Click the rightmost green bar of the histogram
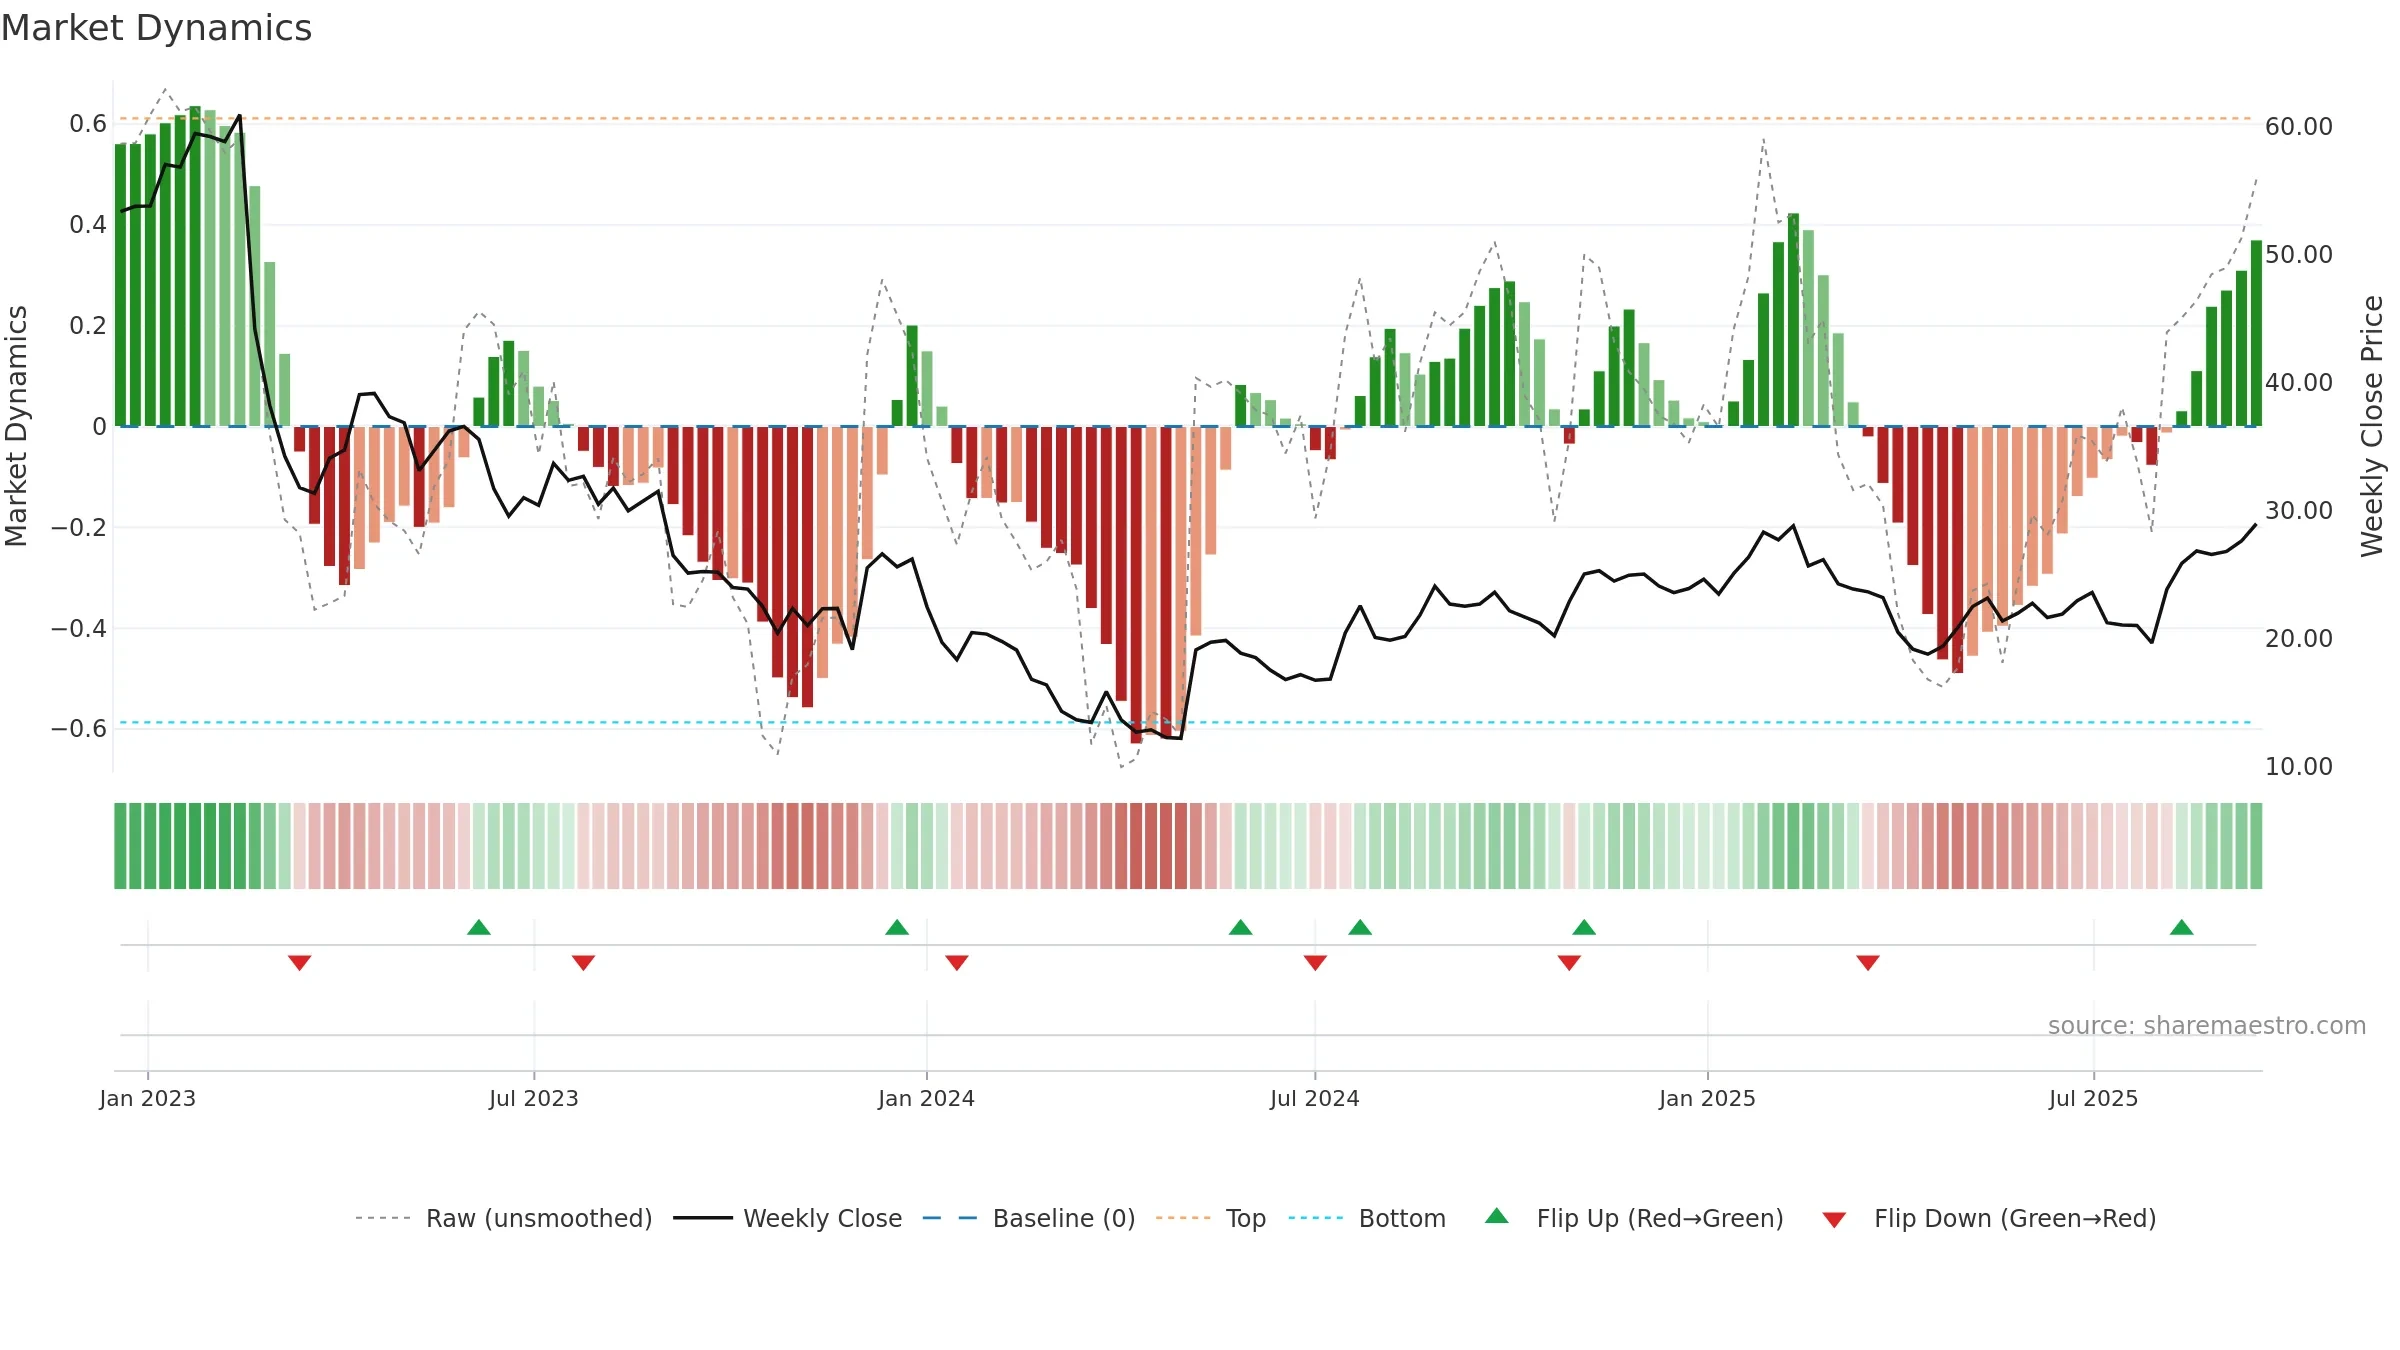 (x=2256, y=333)
